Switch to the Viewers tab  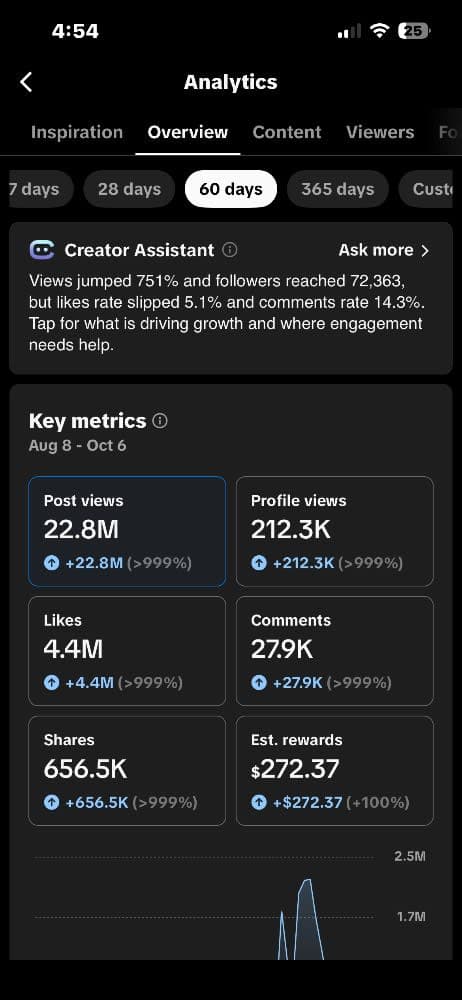[380, 132]
